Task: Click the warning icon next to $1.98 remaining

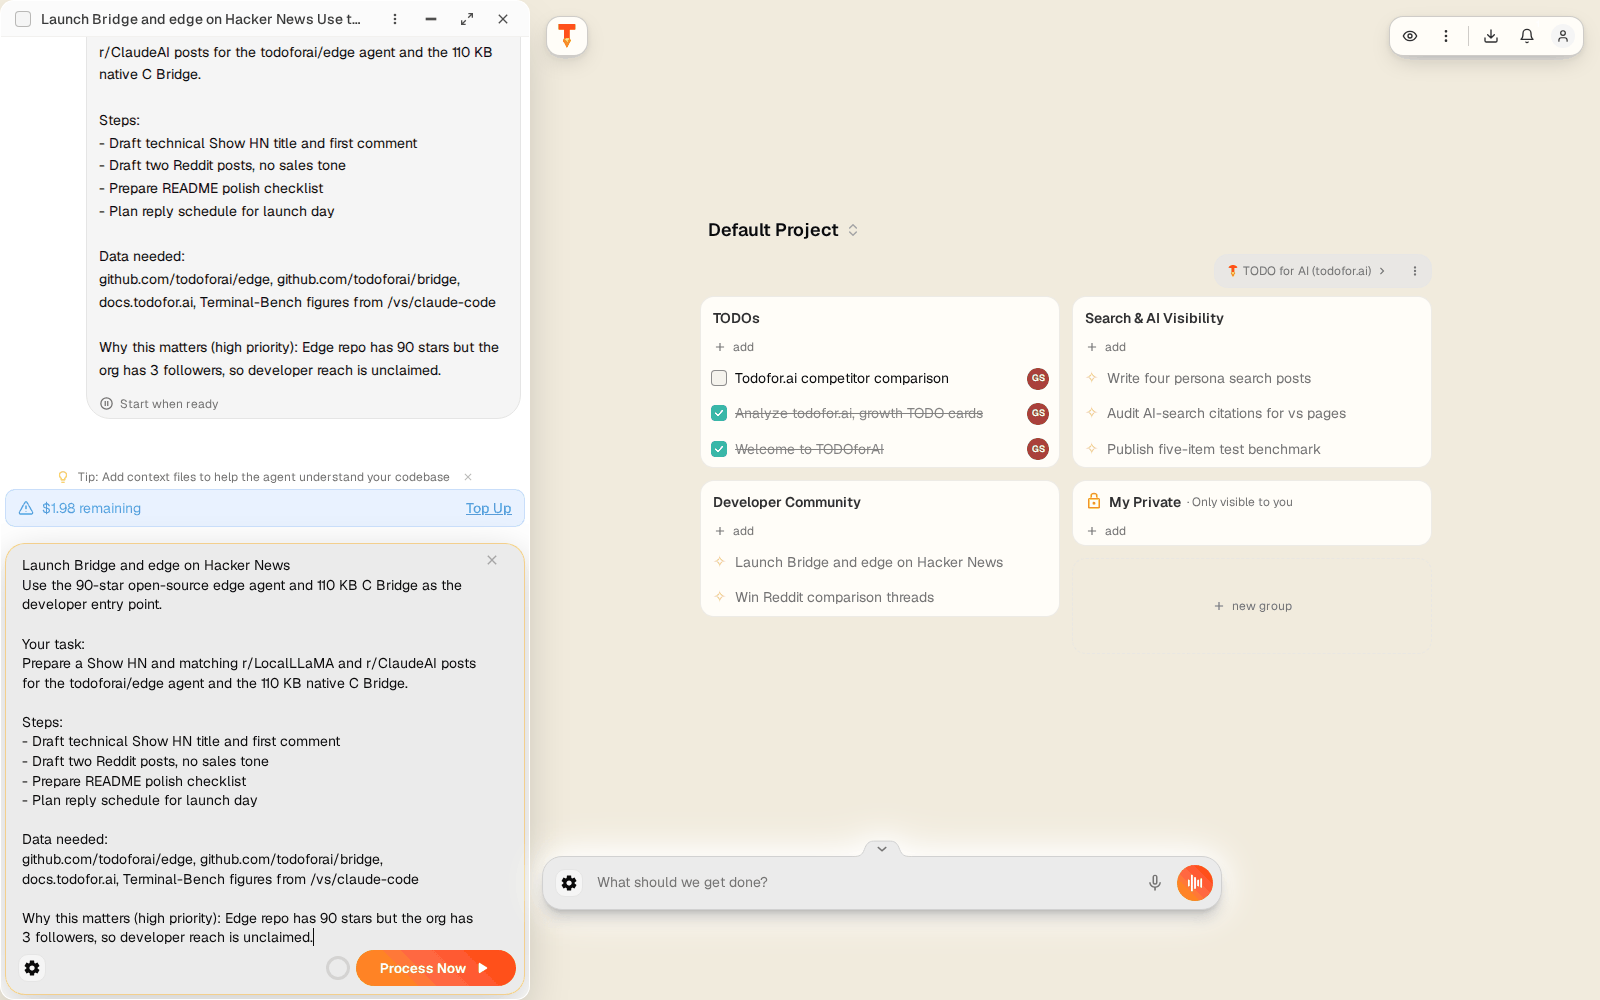Action: [x=26, y=508]
